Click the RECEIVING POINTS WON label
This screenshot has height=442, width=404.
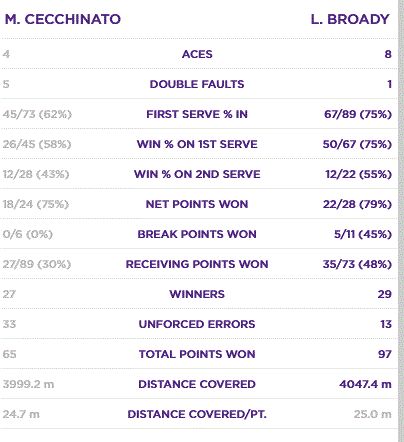coord(197,264)
